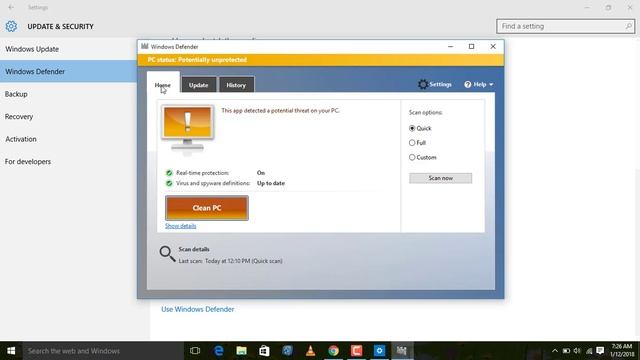Show hidden tray icons chevron
Image resolution: width=640 pixels, height=360 pixels.
pos(555,351)
